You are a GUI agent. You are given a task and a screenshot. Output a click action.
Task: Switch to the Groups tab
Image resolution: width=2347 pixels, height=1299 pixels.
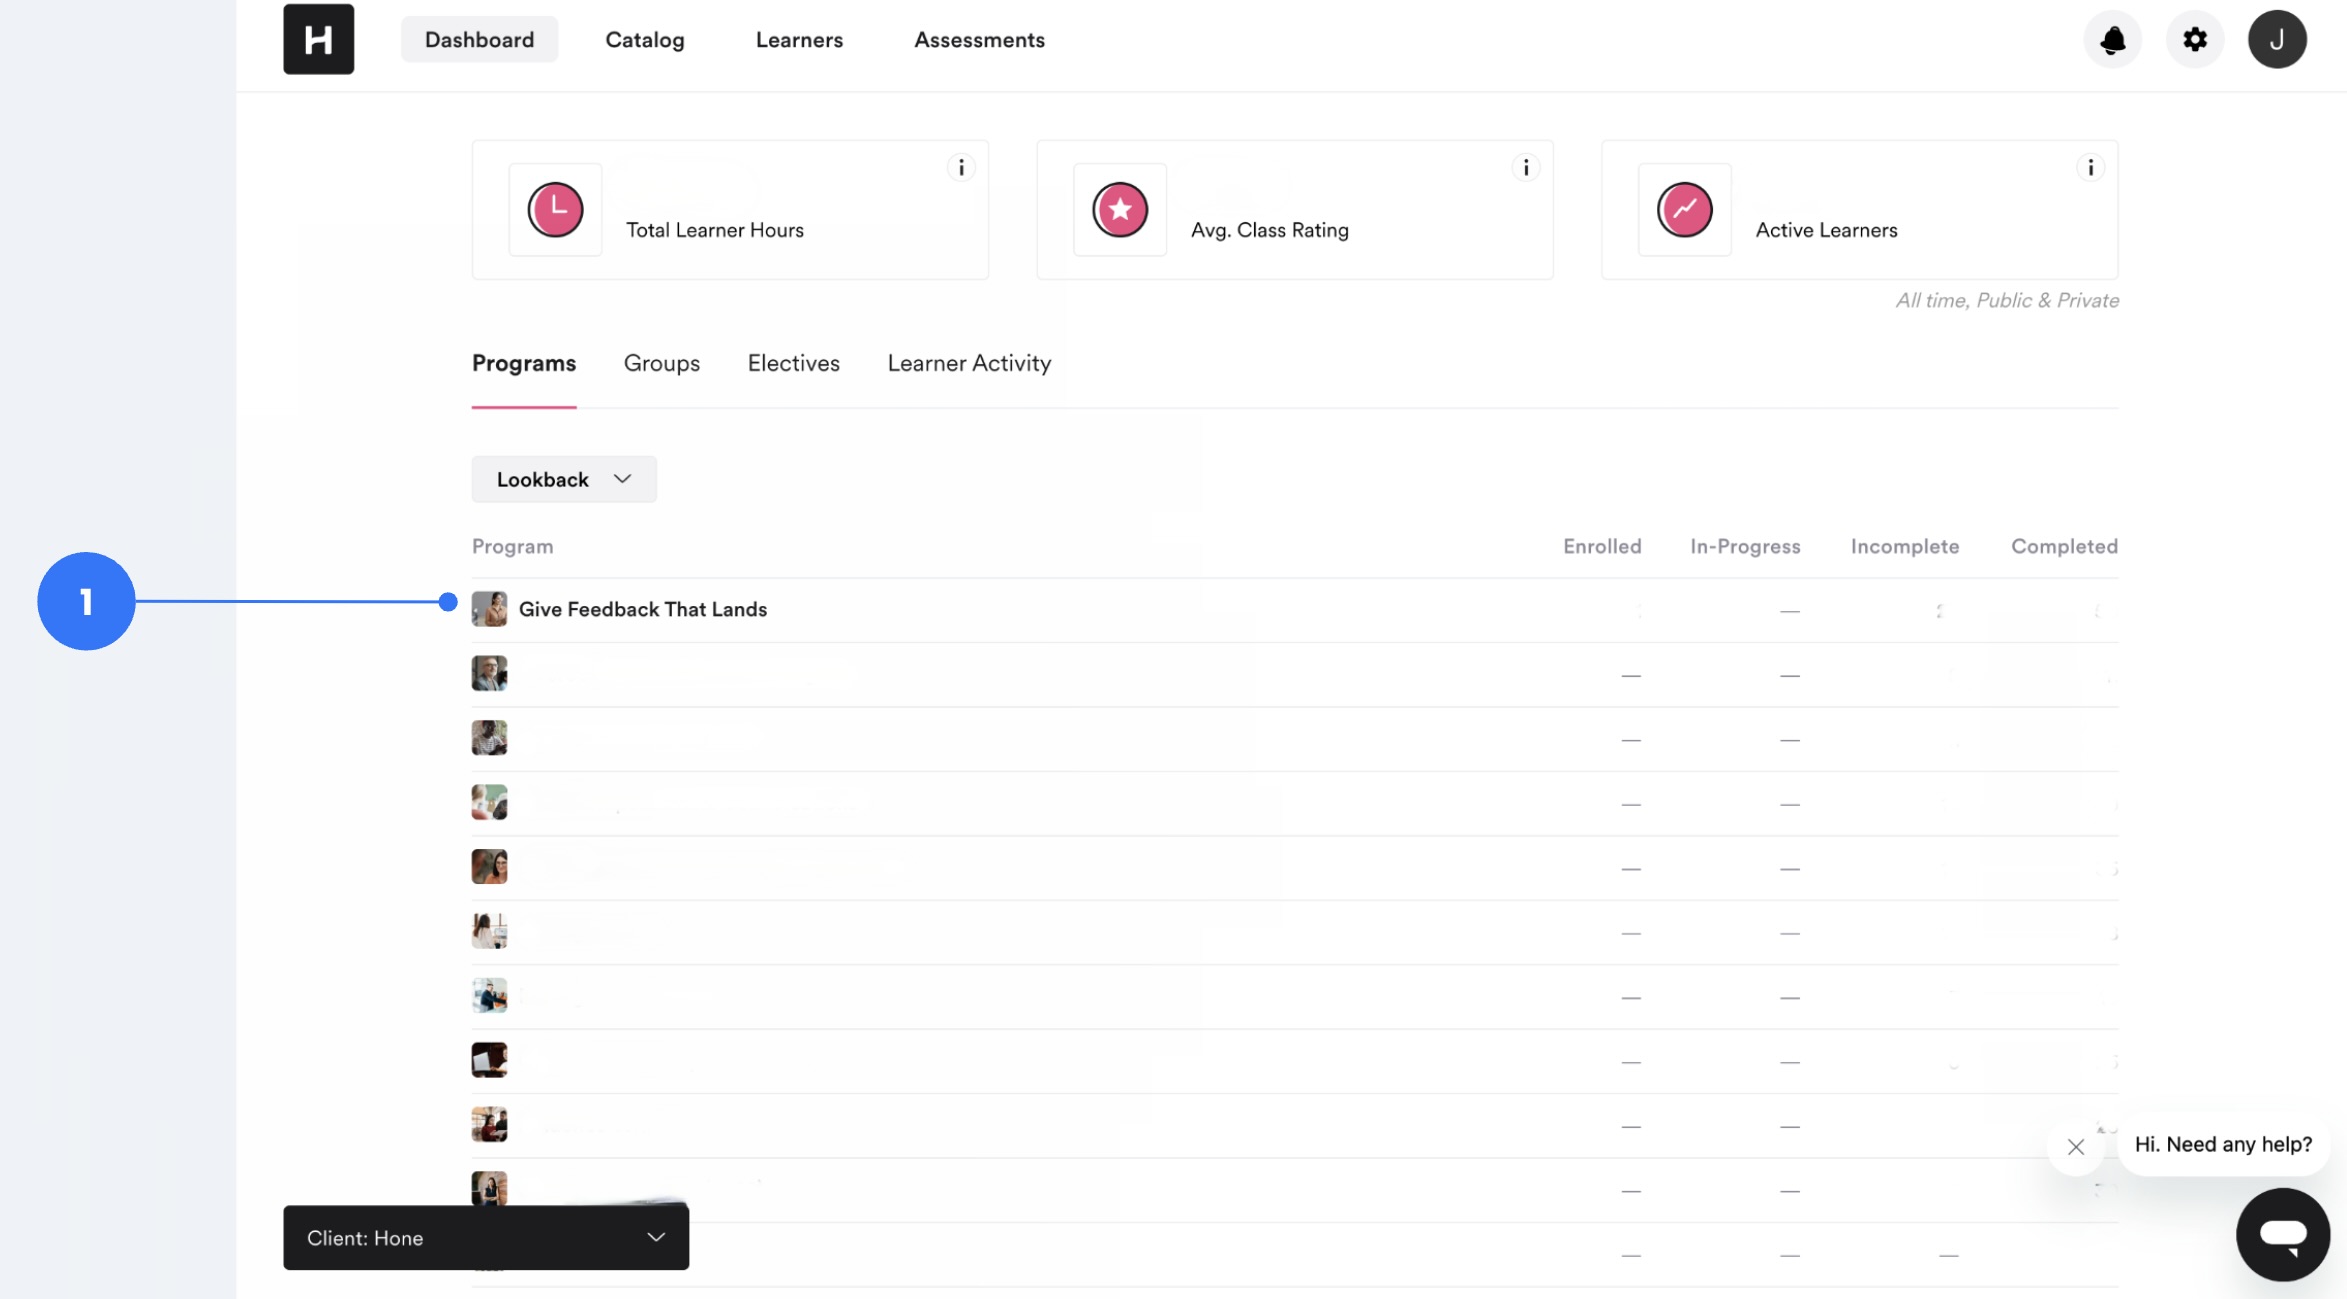click(x=662, y=363)
